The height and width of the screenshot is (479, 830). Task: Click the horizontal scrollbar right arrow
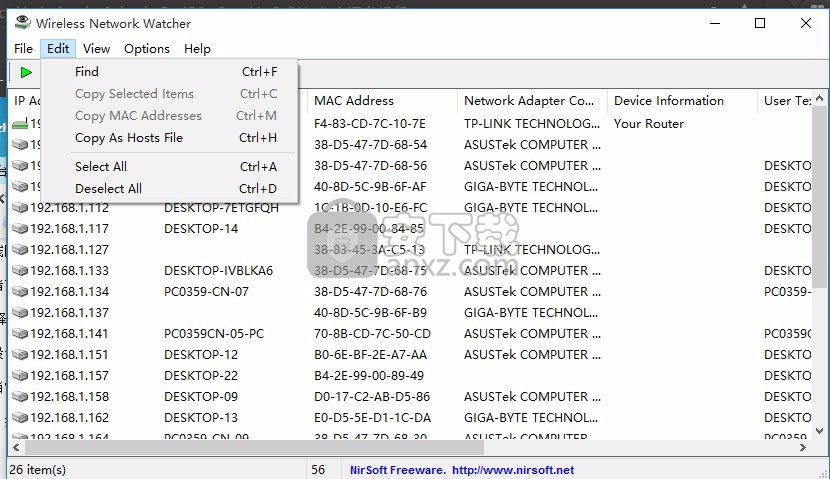click(803, 448)
